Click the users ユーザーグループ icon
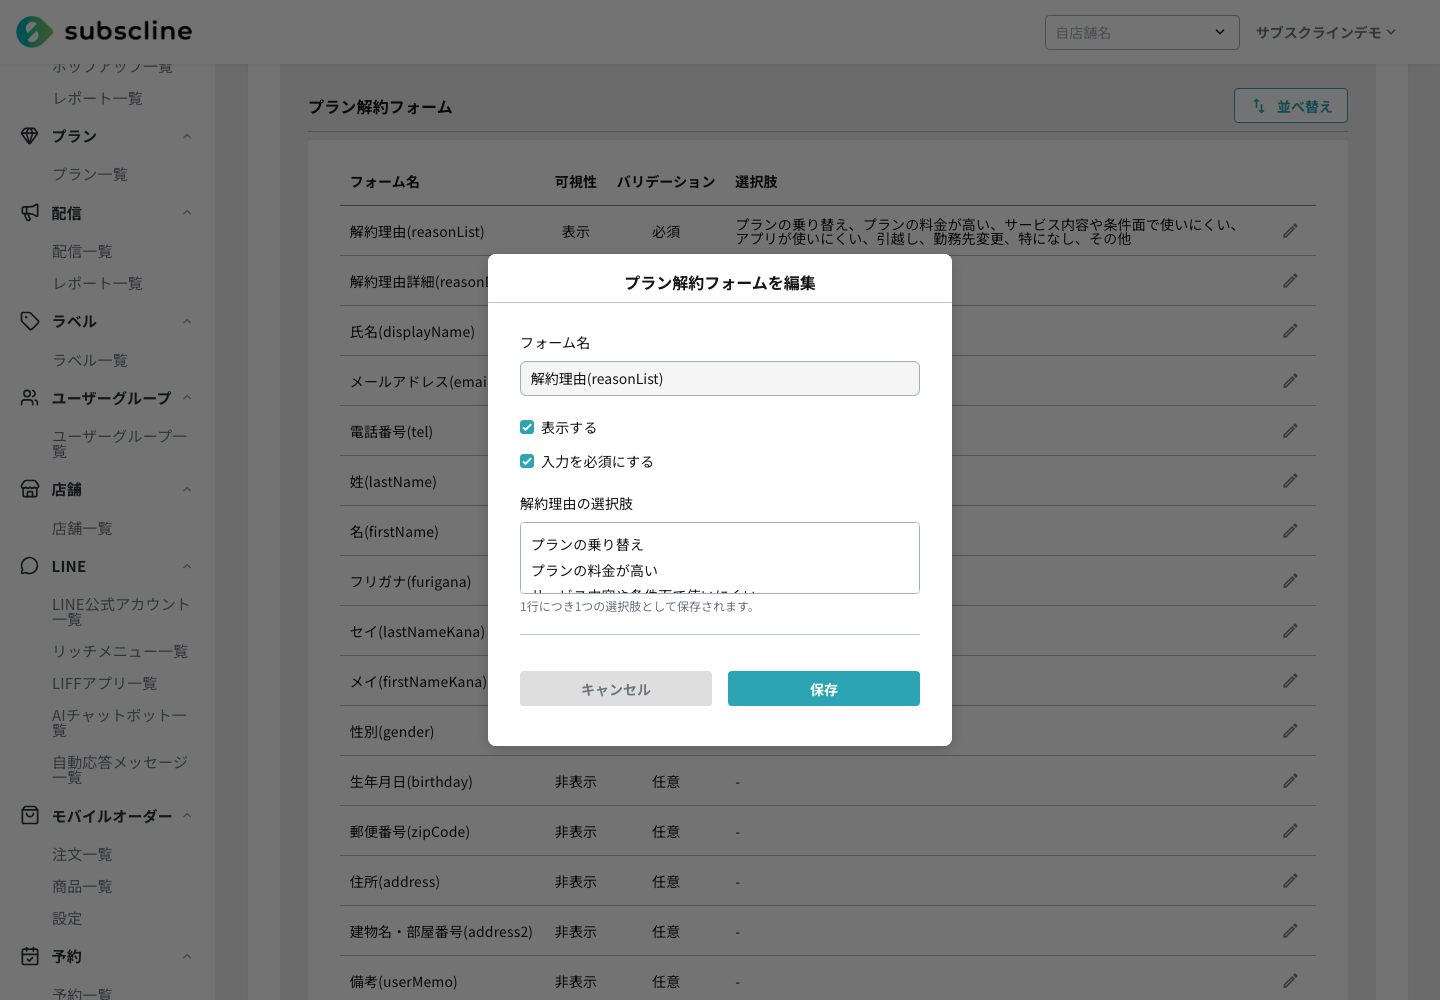 [30, 398]
